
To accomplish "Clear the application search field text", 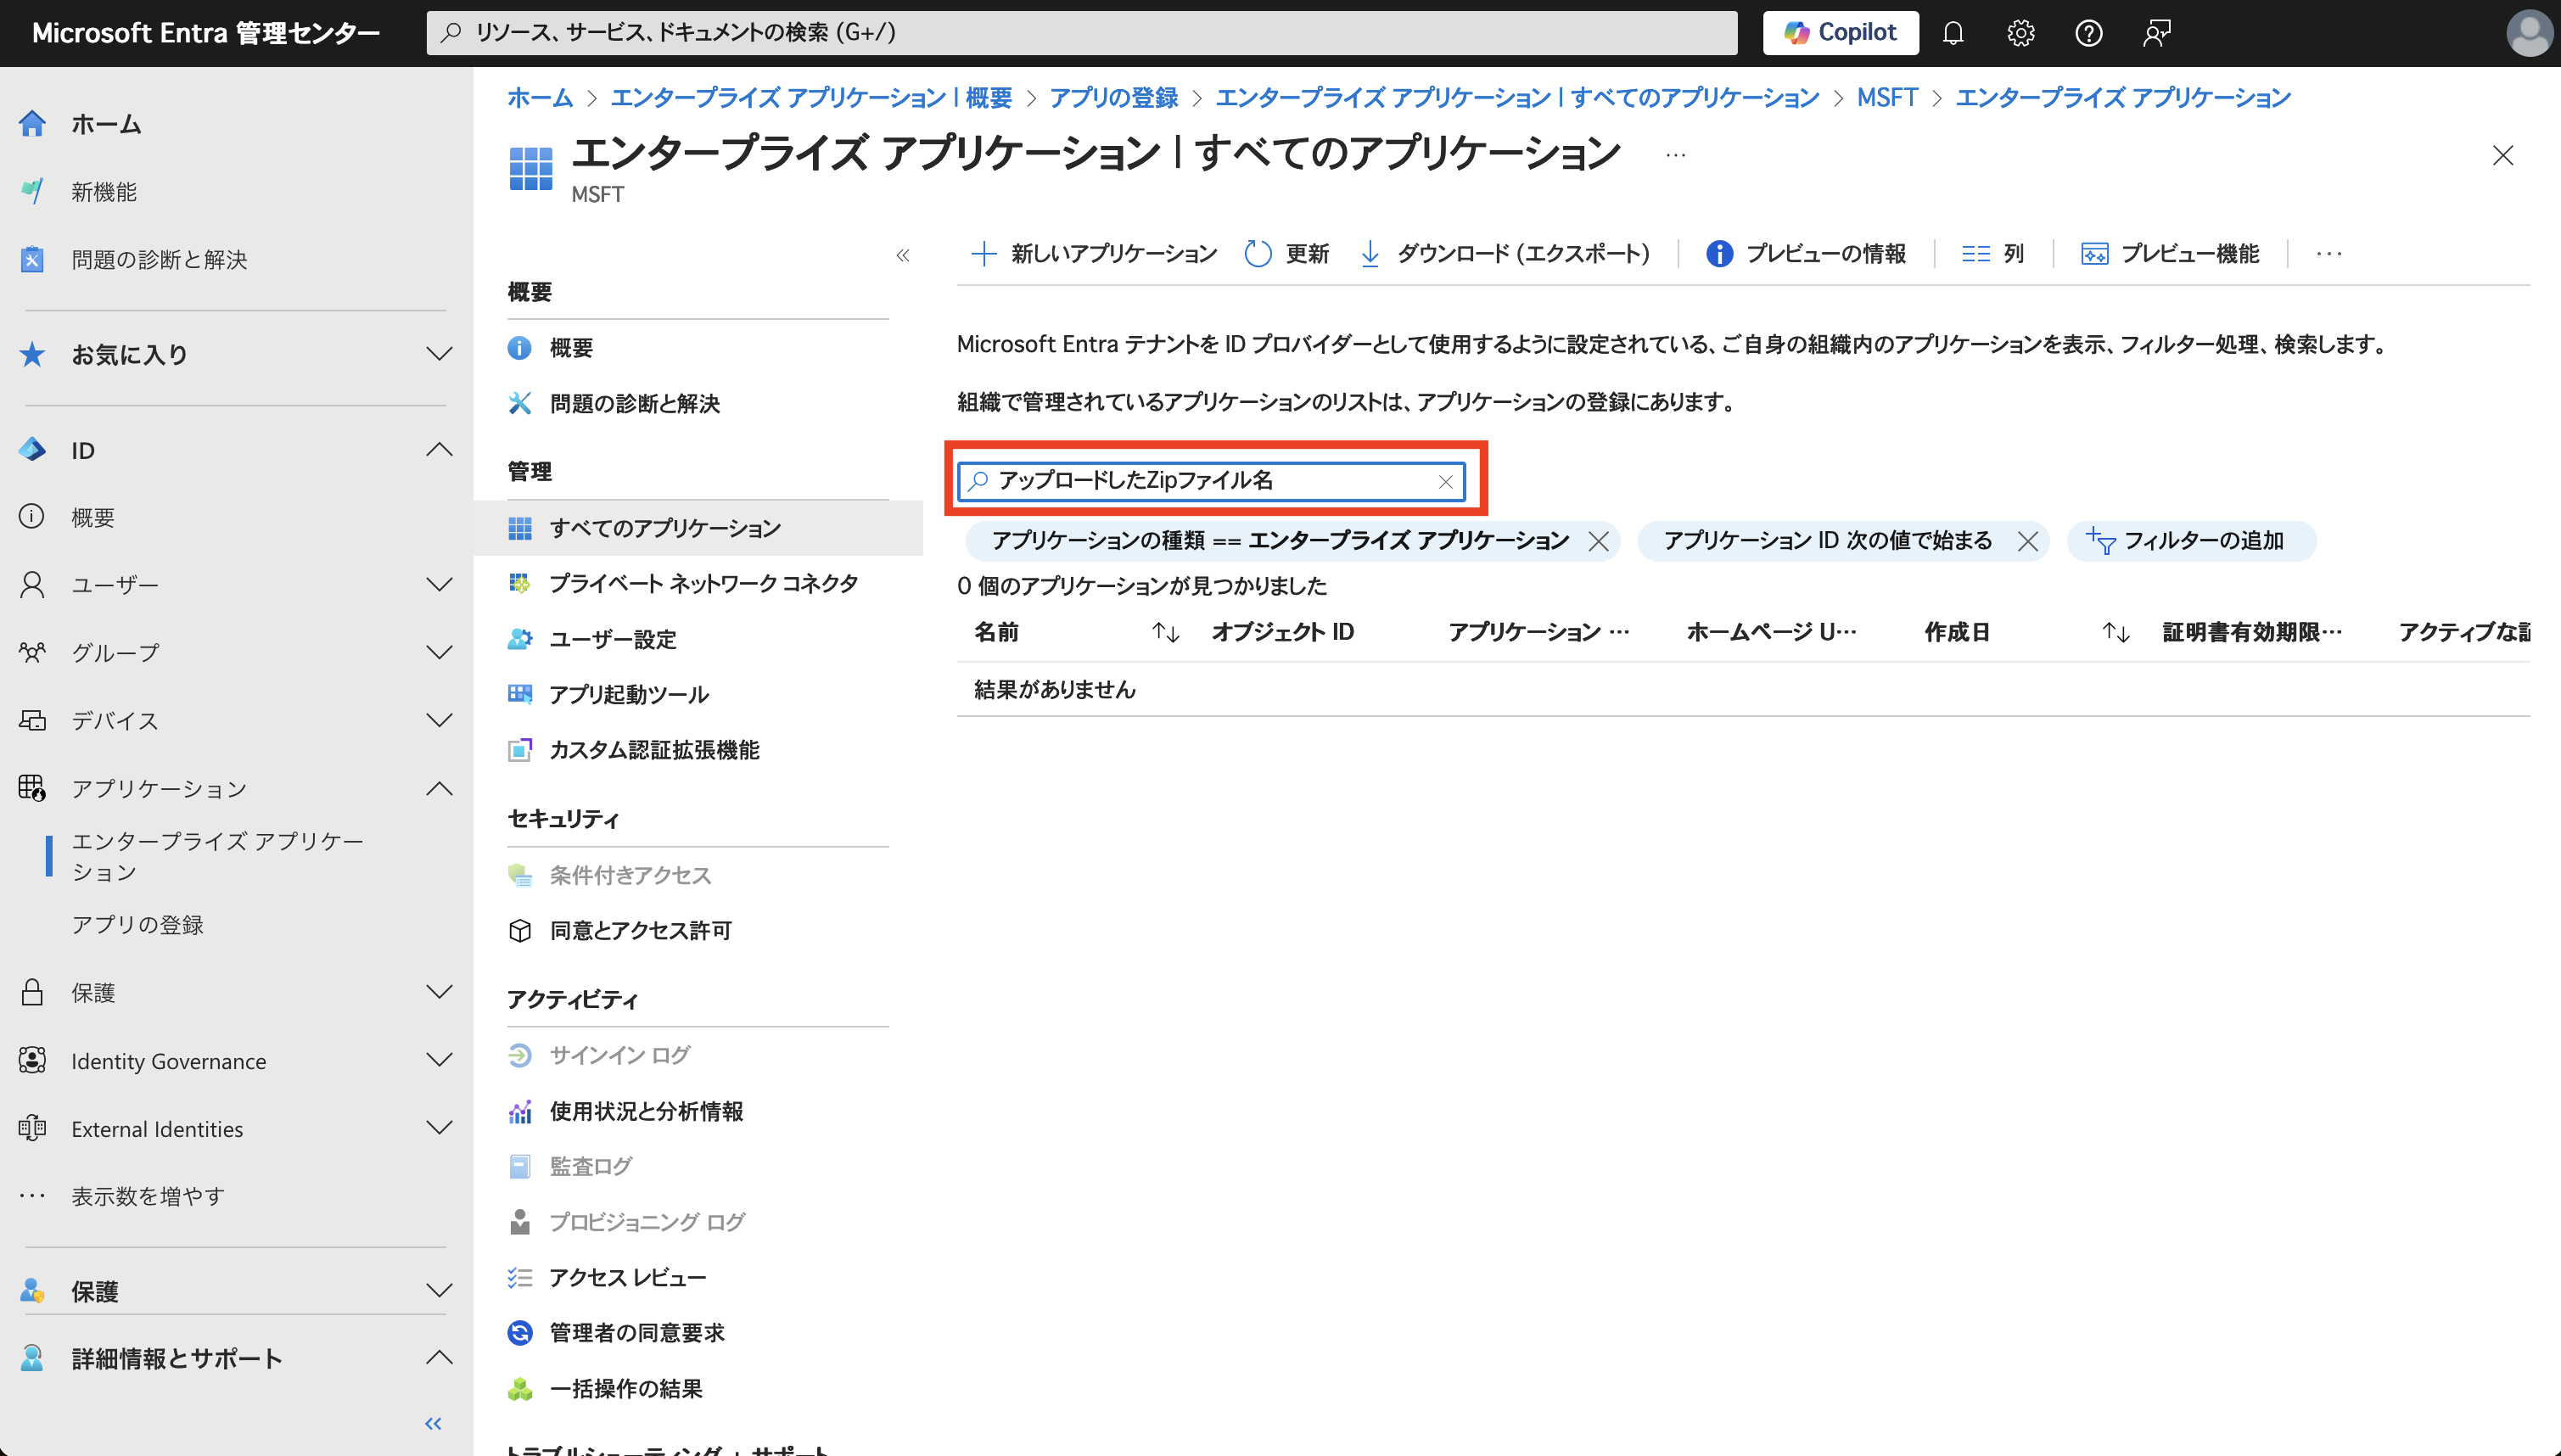I will [1445, 482].
